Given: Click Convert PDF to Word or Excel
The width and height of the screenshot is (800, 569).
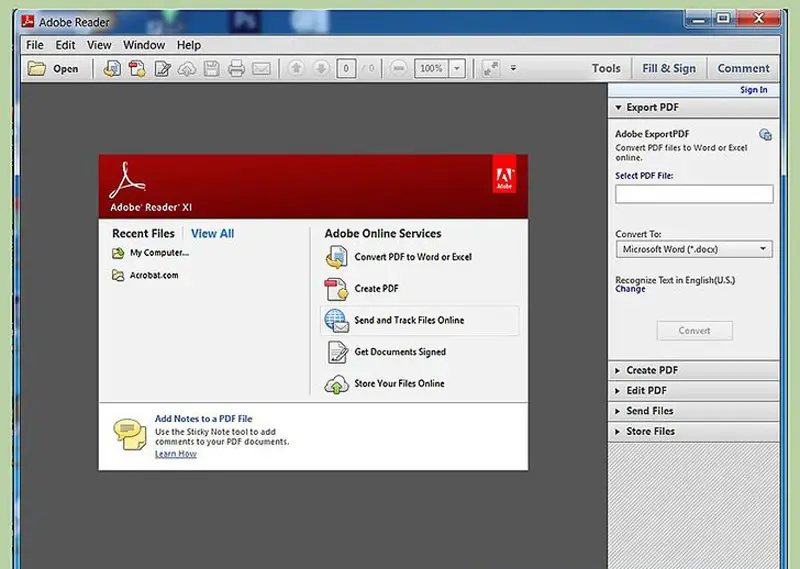Looking at the screenshot, I should [x=413, y=257].
